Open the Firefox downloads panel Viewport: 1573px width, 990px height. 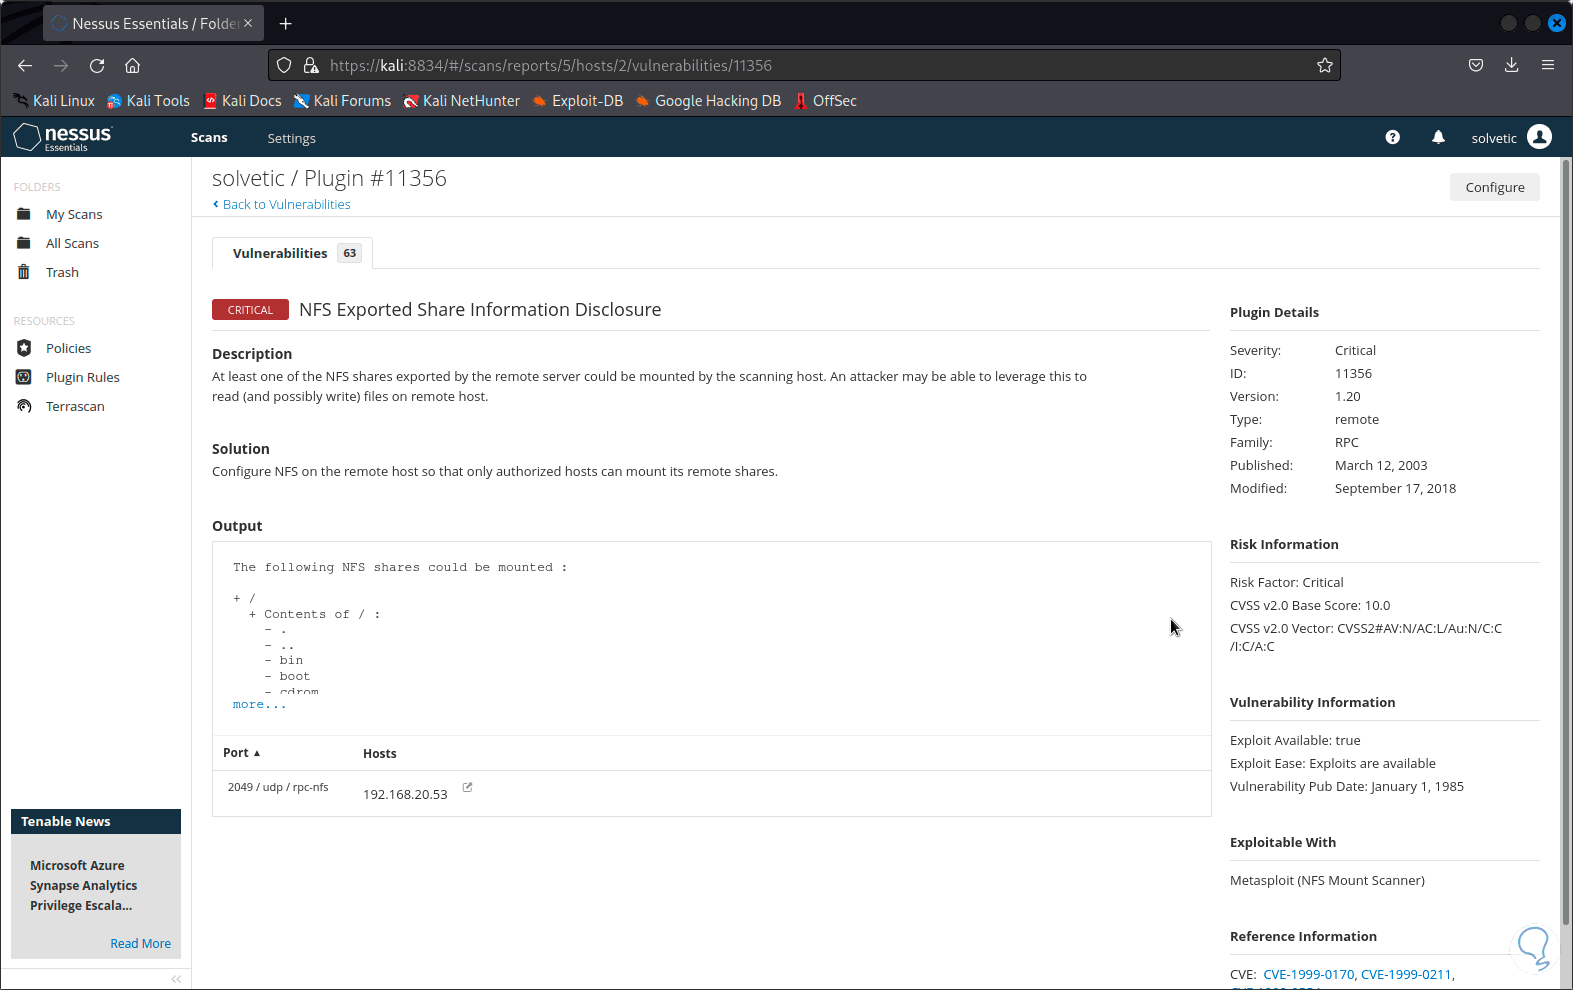click(1511, 65)
